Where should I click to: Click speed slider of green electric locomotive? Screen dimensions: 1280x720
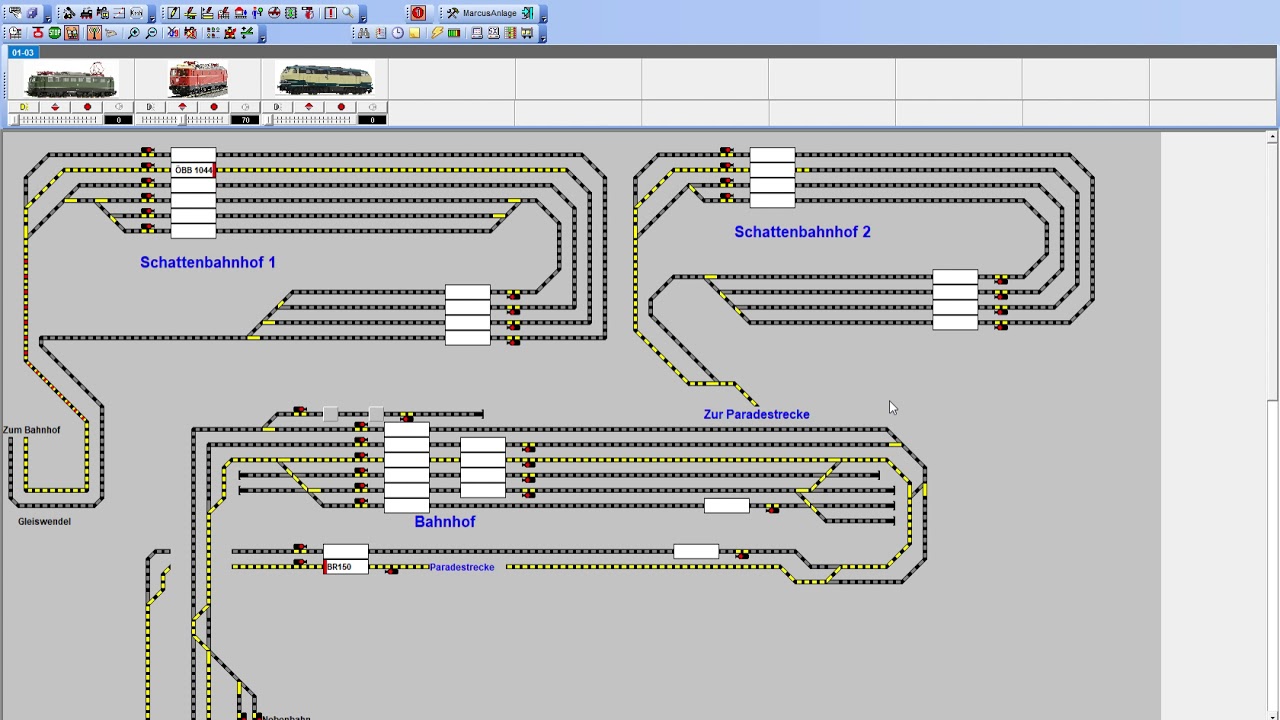coord(56,120)
